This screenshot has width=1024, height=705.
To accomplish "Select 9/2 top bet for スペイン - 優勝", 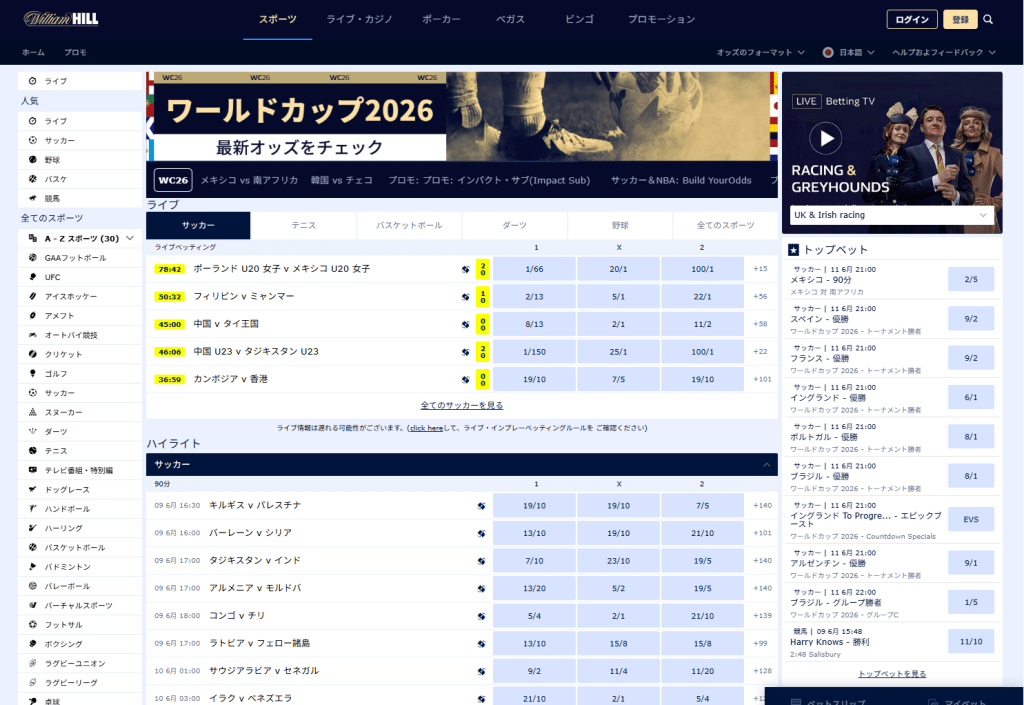I will (971, 319).
